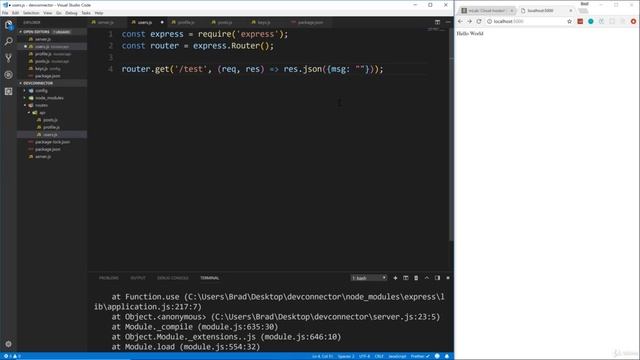Image resolution: width=640 pixels, height=360 pixels.
Task: Open the View menu
Action: pos(48,13)
